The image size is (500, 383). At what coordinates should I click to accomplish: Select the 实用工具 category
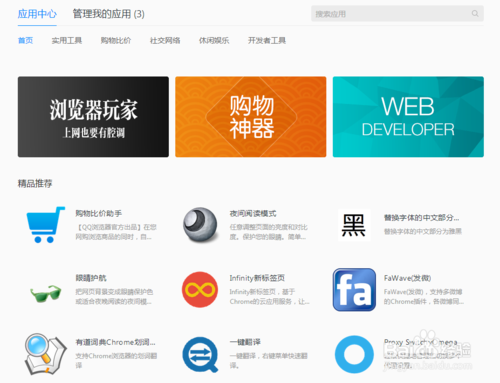click(x=67, y=41)
